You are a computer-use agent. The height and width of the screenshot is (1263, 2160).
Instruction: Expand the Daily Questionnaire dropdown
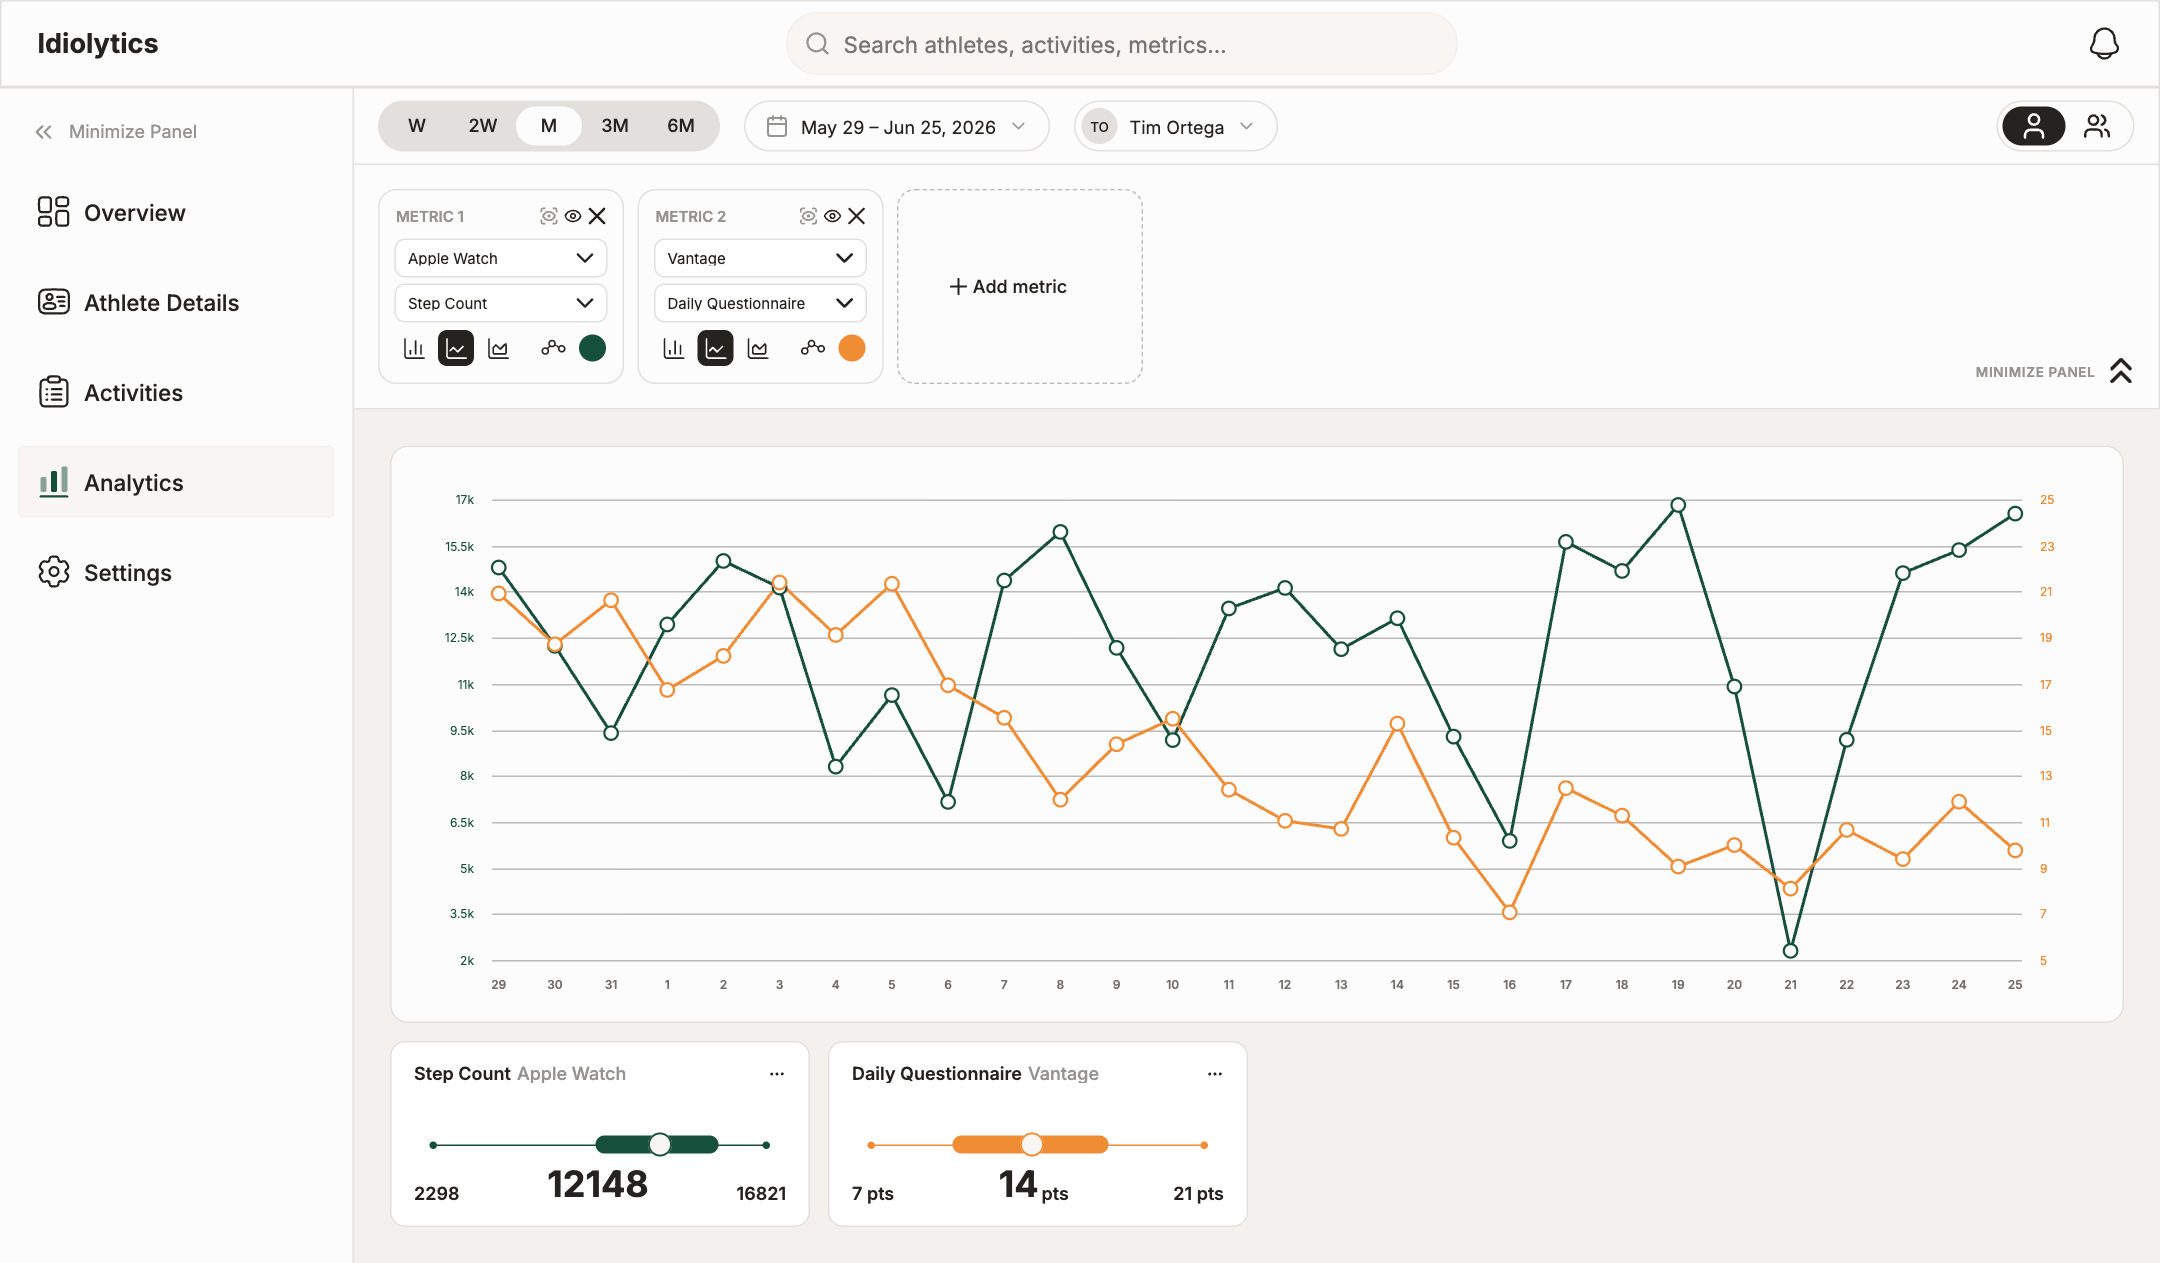click(x=760, y=303)
